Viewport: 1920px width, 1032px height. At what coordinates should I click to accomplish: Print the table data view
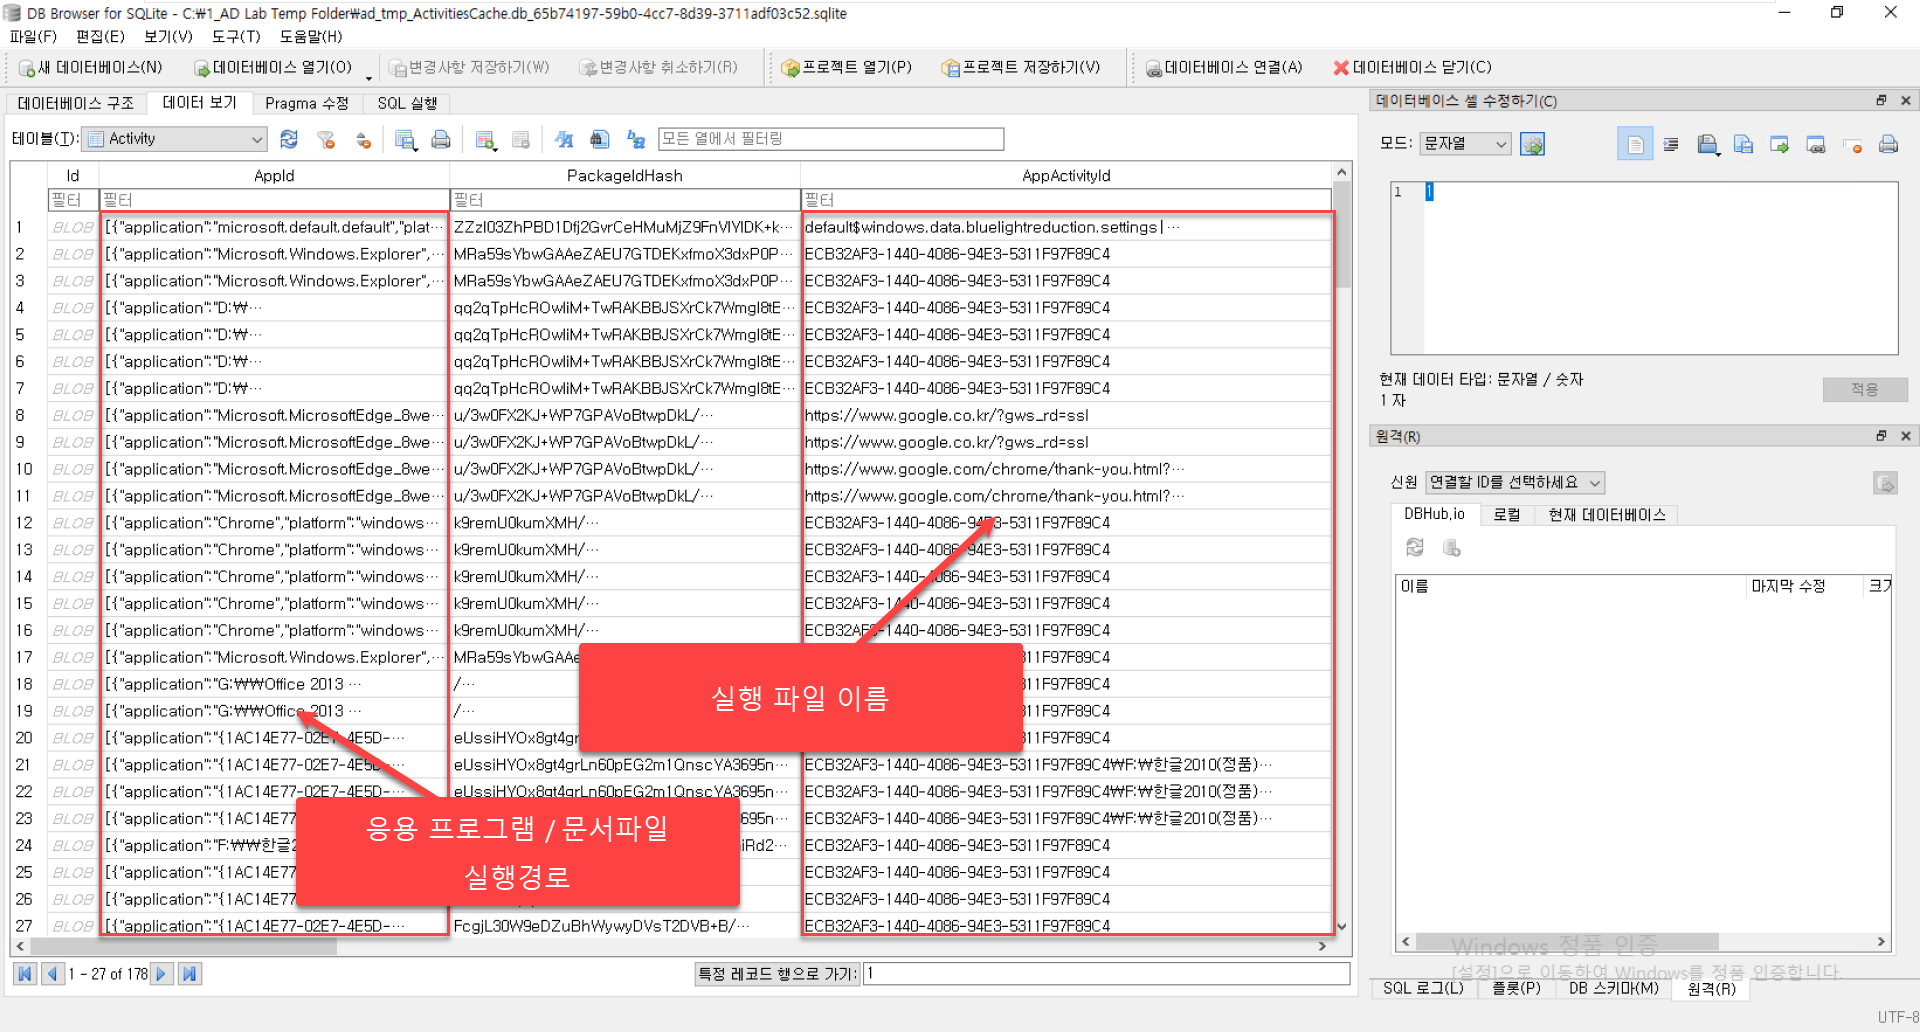point(441,140)
